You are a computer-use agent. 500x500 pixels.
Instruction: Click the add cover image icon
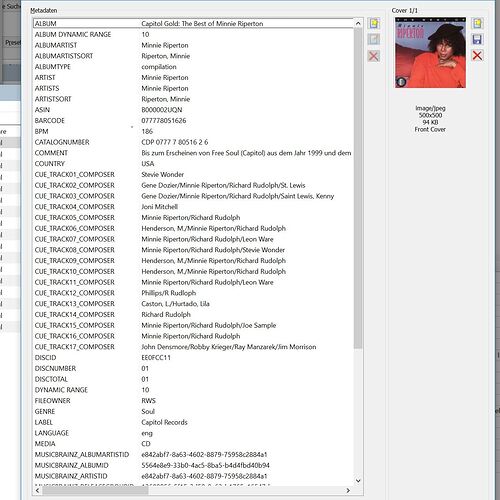[x=477, y=24]
